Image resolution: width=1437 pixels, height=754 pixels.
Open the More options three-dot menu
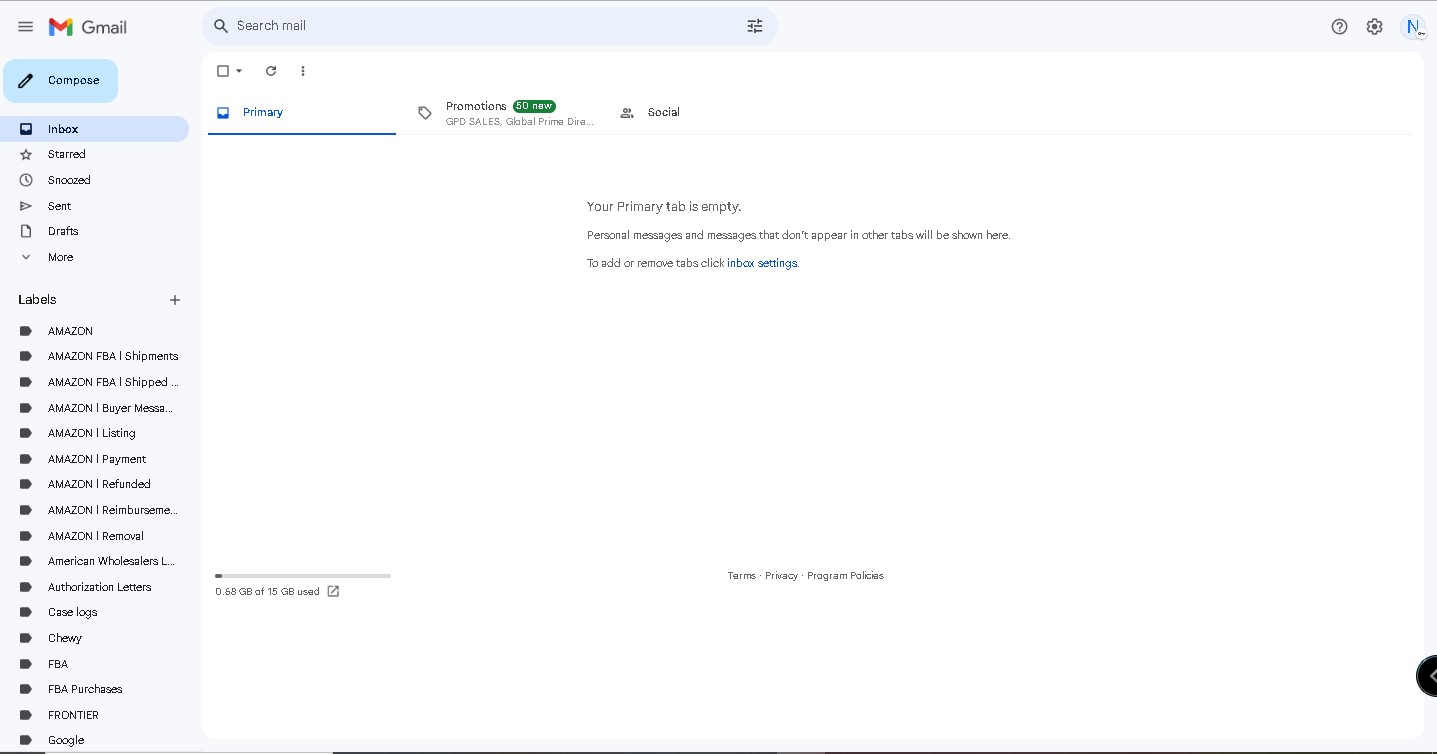point(303,71)
